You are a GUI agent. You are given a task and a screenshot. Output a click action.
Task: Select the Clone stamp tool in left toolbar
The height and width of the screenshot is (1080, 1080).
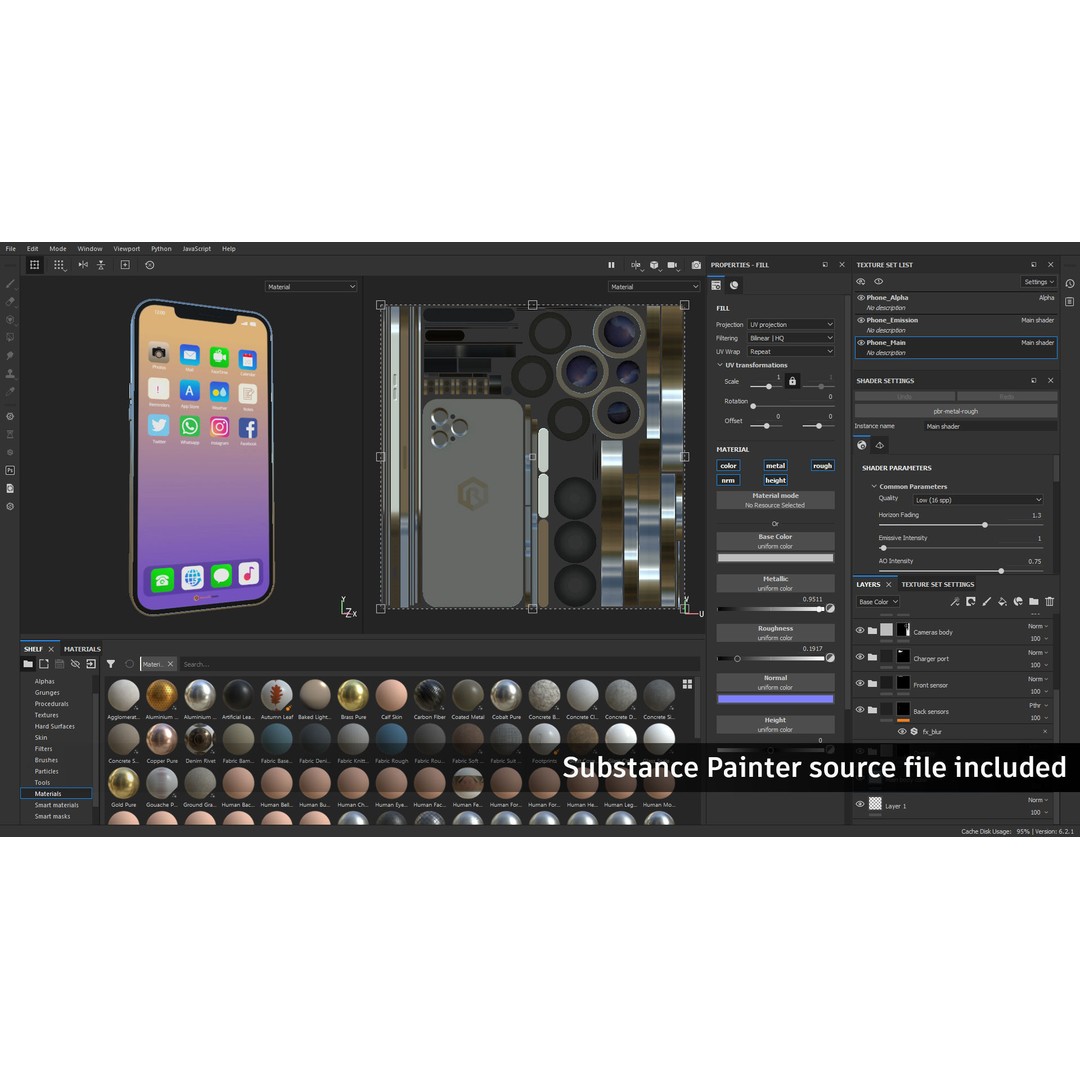[10, 373]
